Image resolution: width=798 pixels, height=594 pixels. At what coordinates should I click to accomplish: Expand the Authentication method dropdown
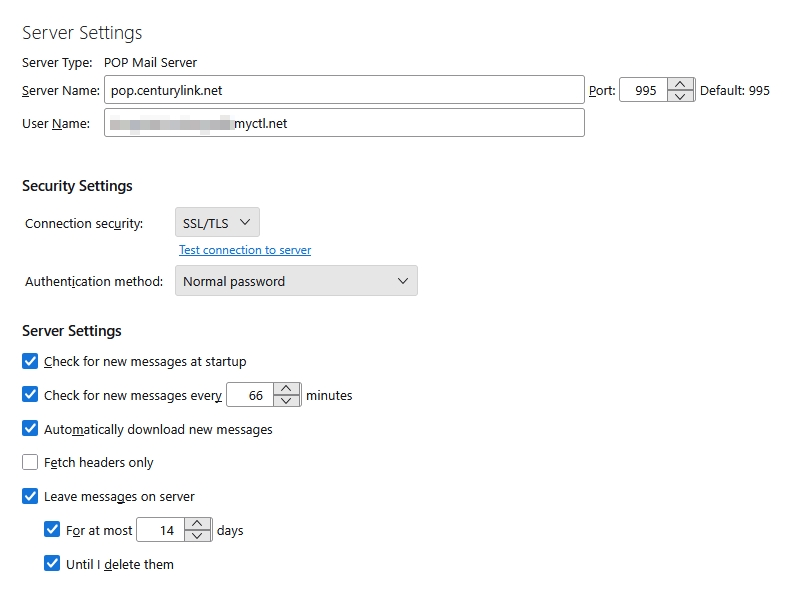[296, 281]
